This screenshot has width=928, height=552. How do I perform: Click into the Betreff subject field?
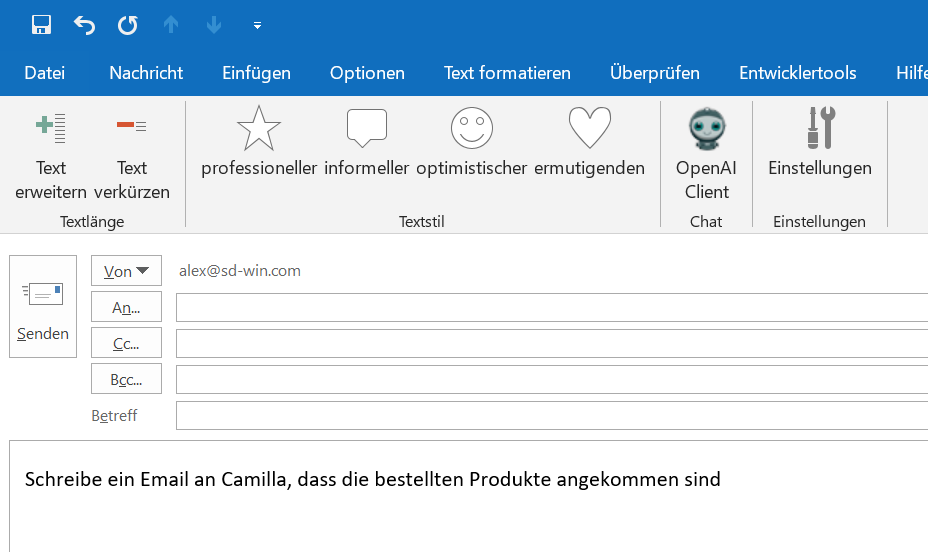point(552,415)
